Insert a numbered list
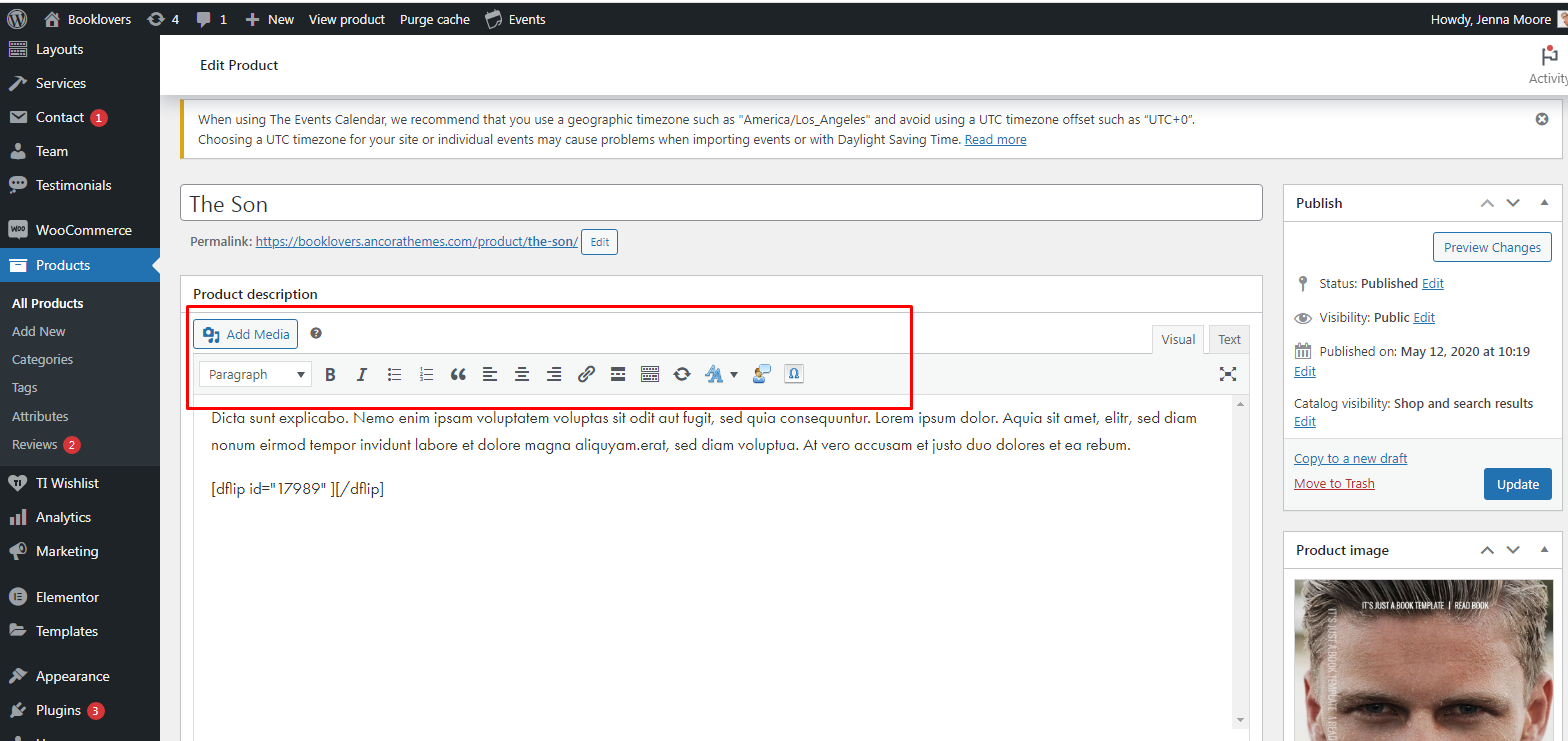Screen dimensions: 1568x741 pyautogui.click(x=426, y=374)
